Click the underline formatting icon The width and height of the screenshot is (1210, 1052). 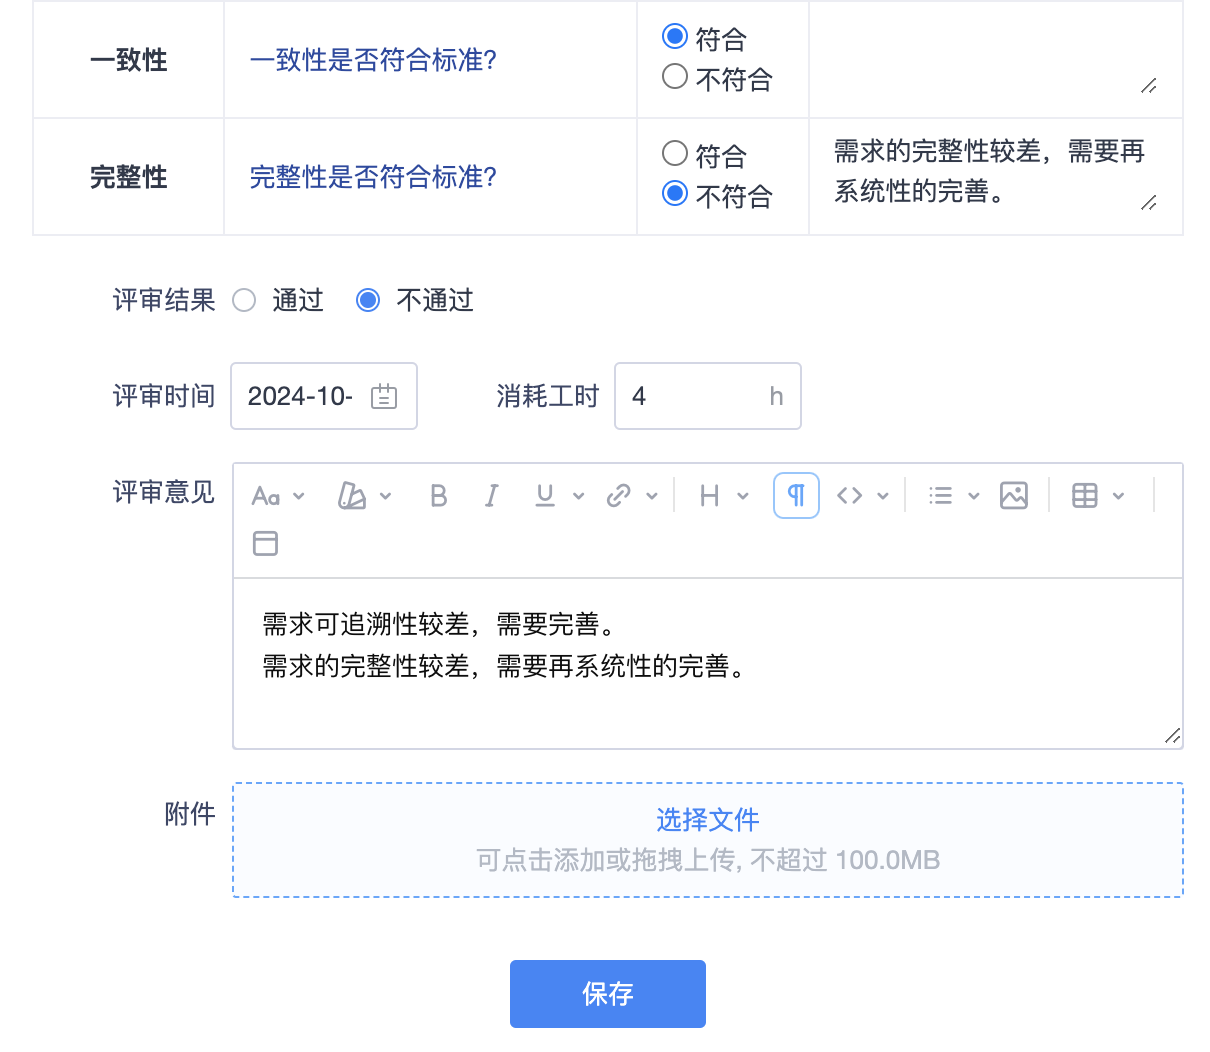[x=545, y=496]
